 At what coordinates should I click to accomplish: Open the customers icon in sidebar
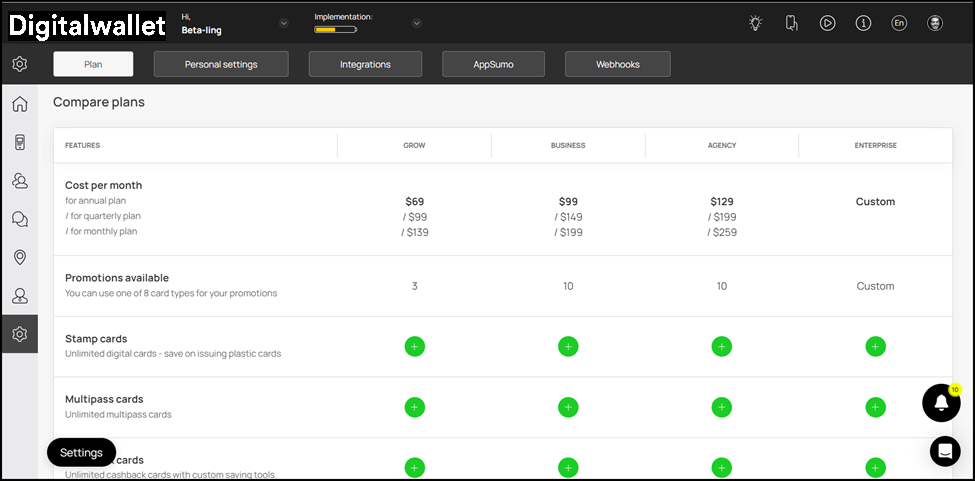(x=19, y=181)
